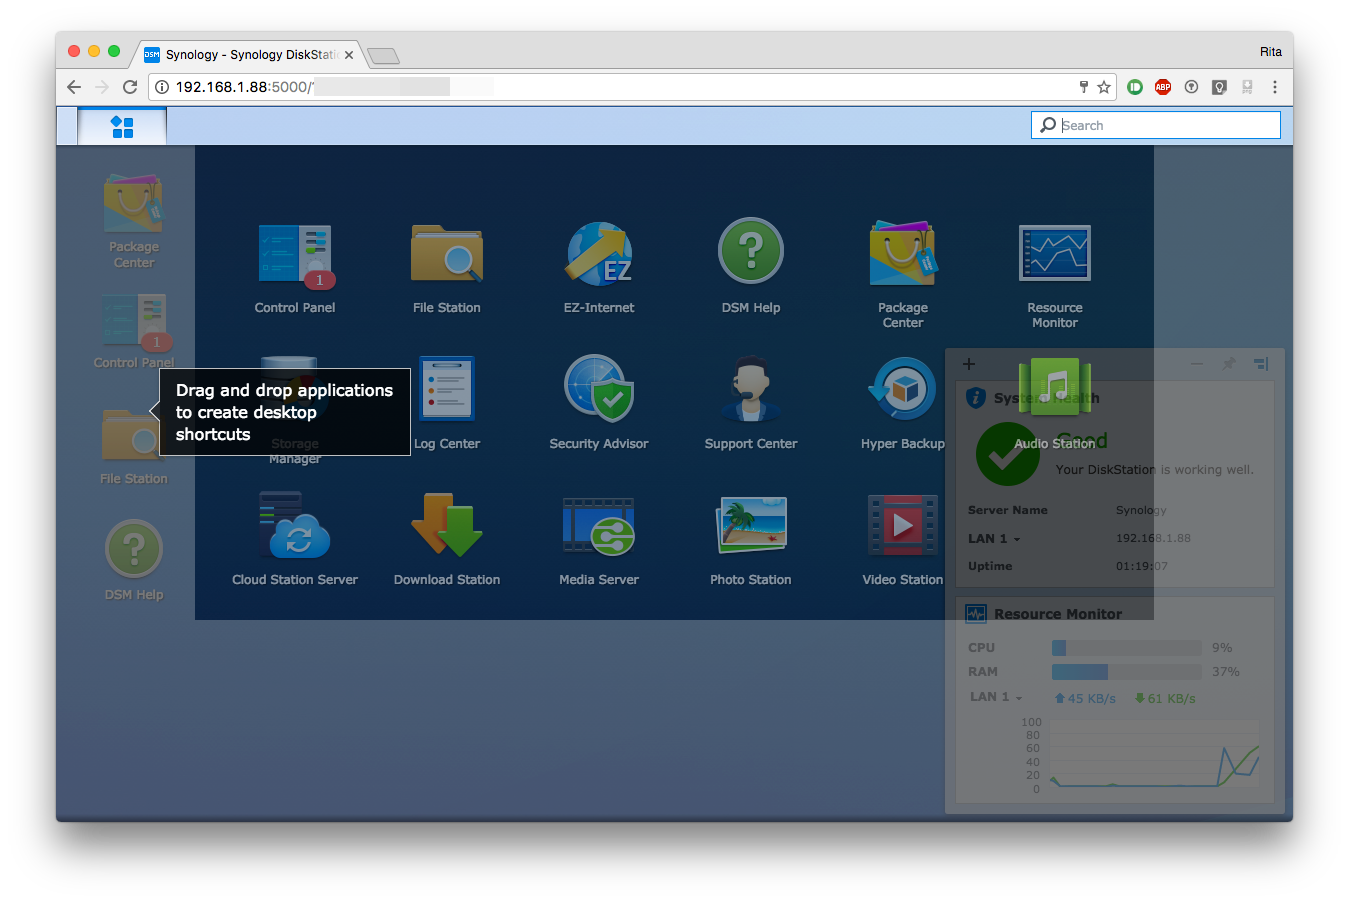The width and height of the screenshot is (1349, 902).
Task: Launch Media Server
Action: pyautogui.click(x=599, y=526)
